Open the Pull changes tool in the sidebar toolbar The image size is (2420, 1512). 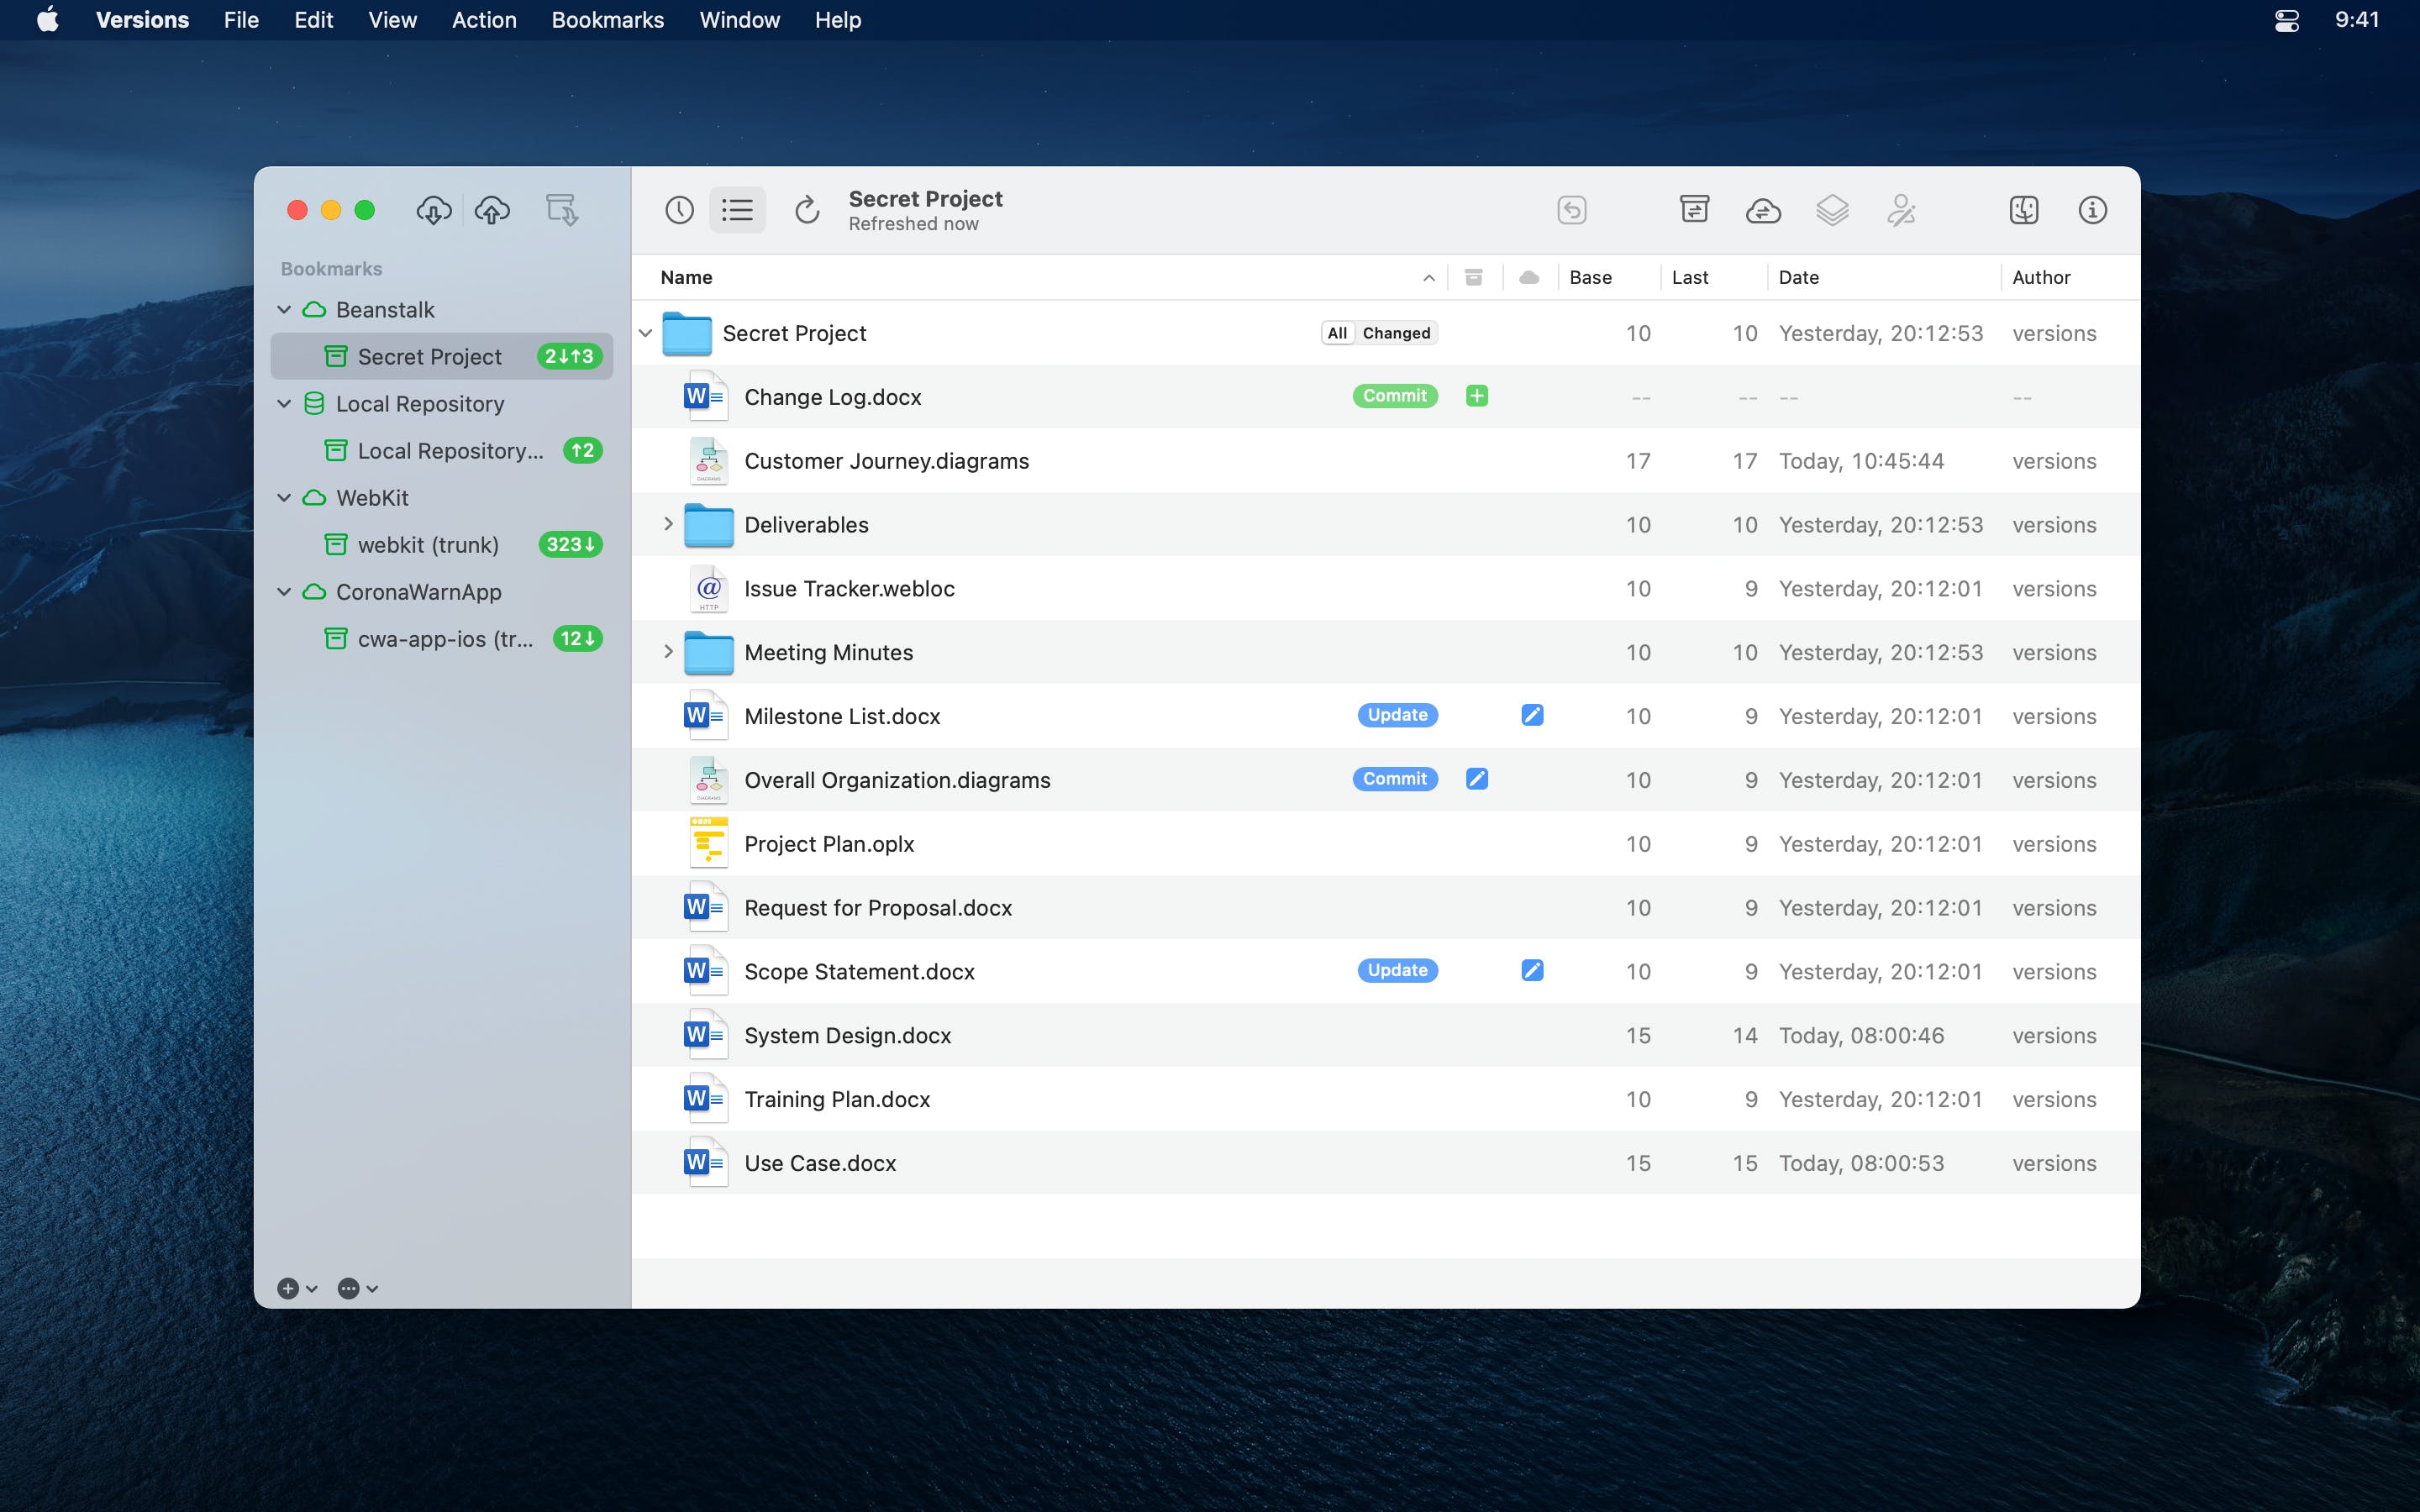434,210
